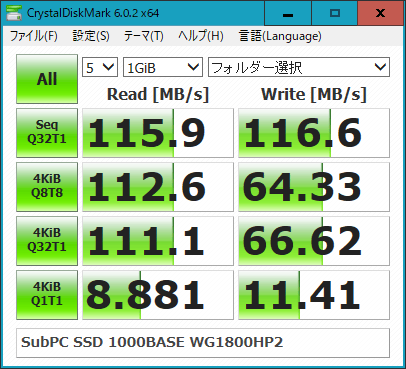Run all benchmarks with the All button

point(47,79)
